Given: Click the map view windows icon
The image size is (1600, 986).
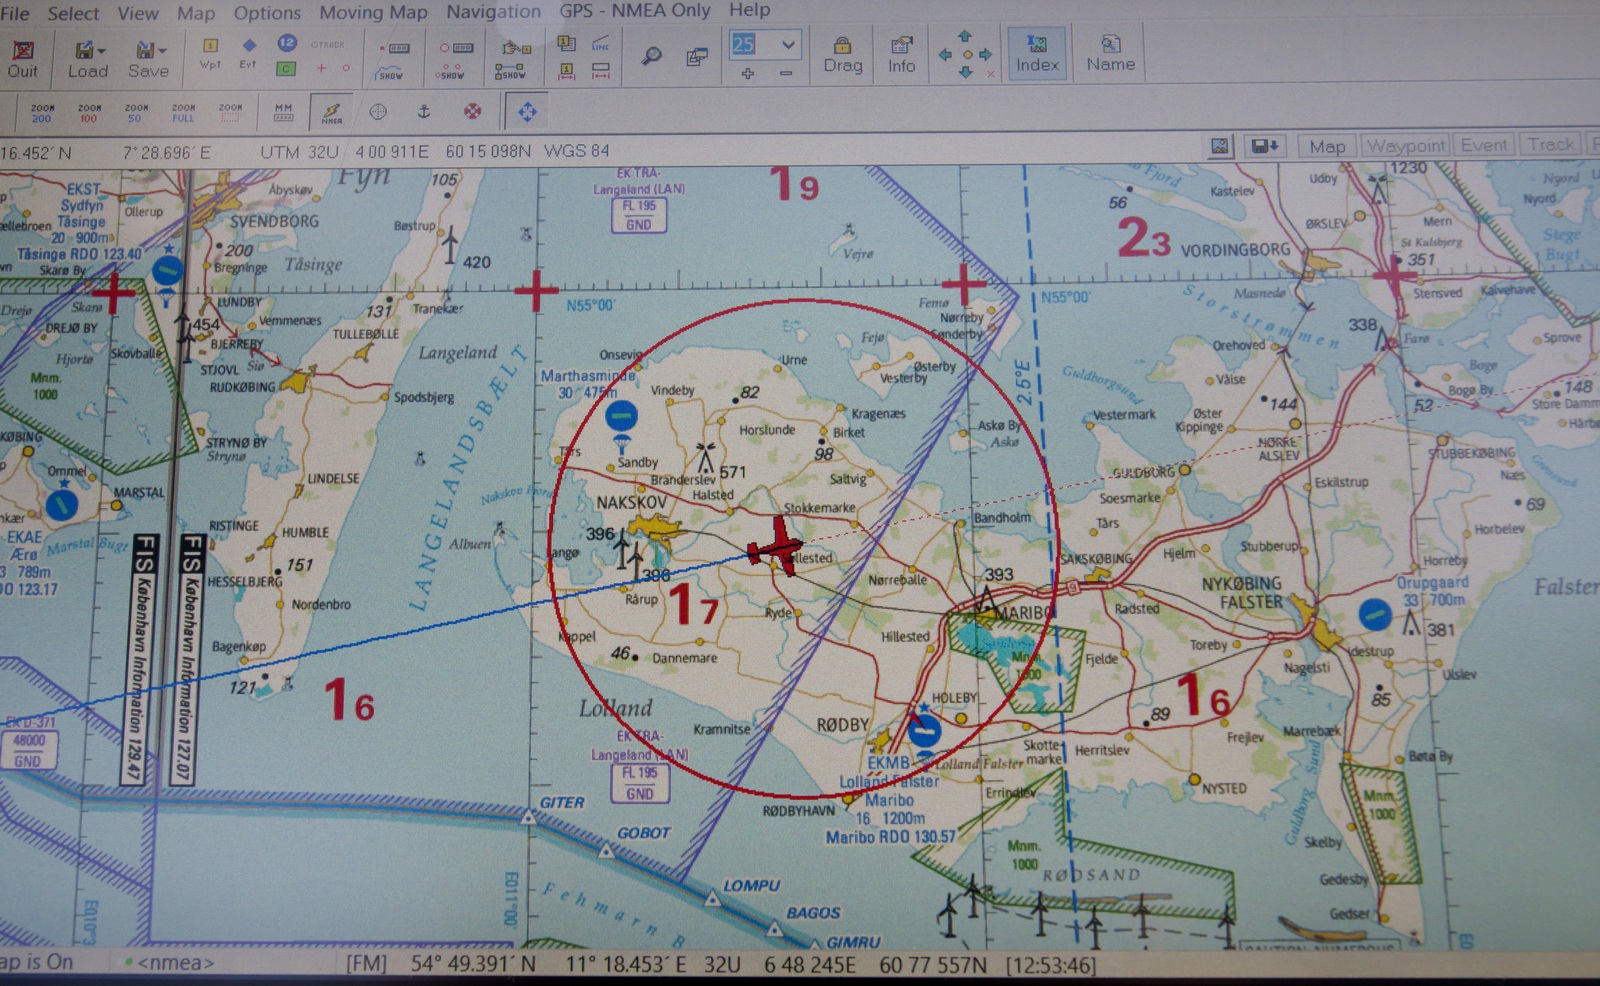Looking at the screenshot, I should pos(697,57).
